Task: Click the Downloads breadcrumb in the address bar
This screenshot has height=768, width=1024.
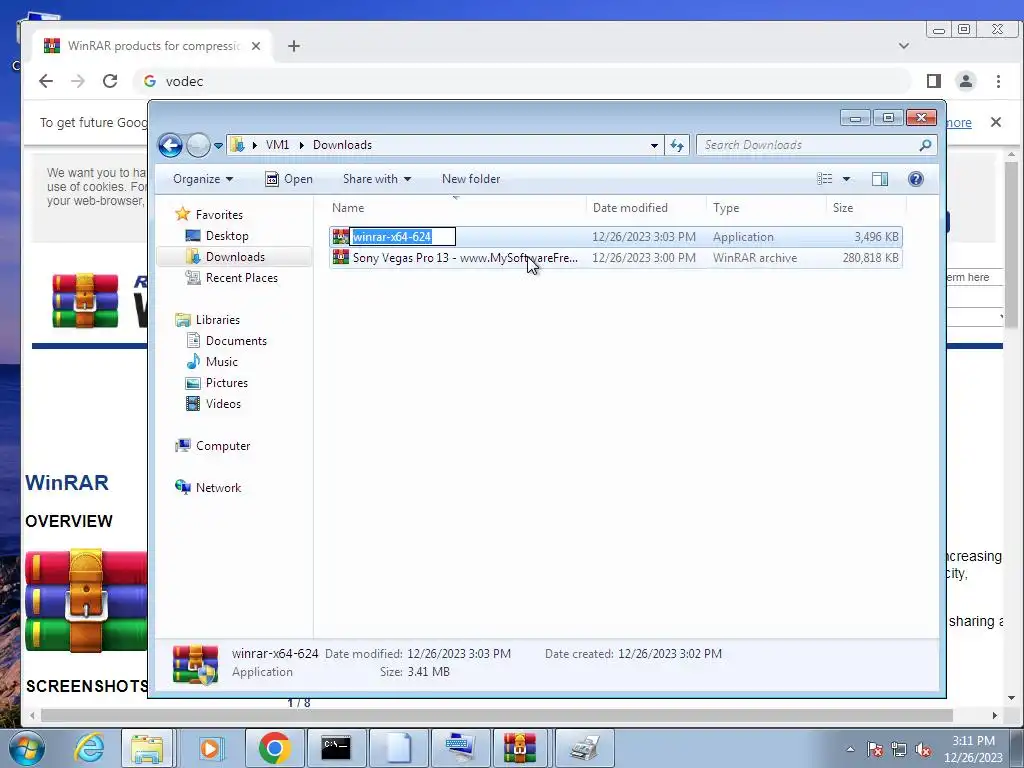Action: (x=342, y=145)
